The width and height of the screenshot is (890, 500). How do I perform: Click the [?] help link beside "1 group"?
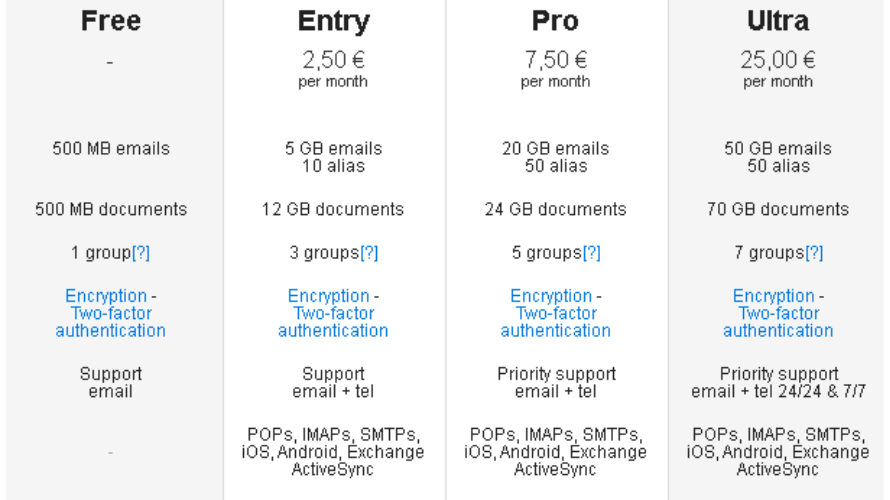click(x=141, y=253)
